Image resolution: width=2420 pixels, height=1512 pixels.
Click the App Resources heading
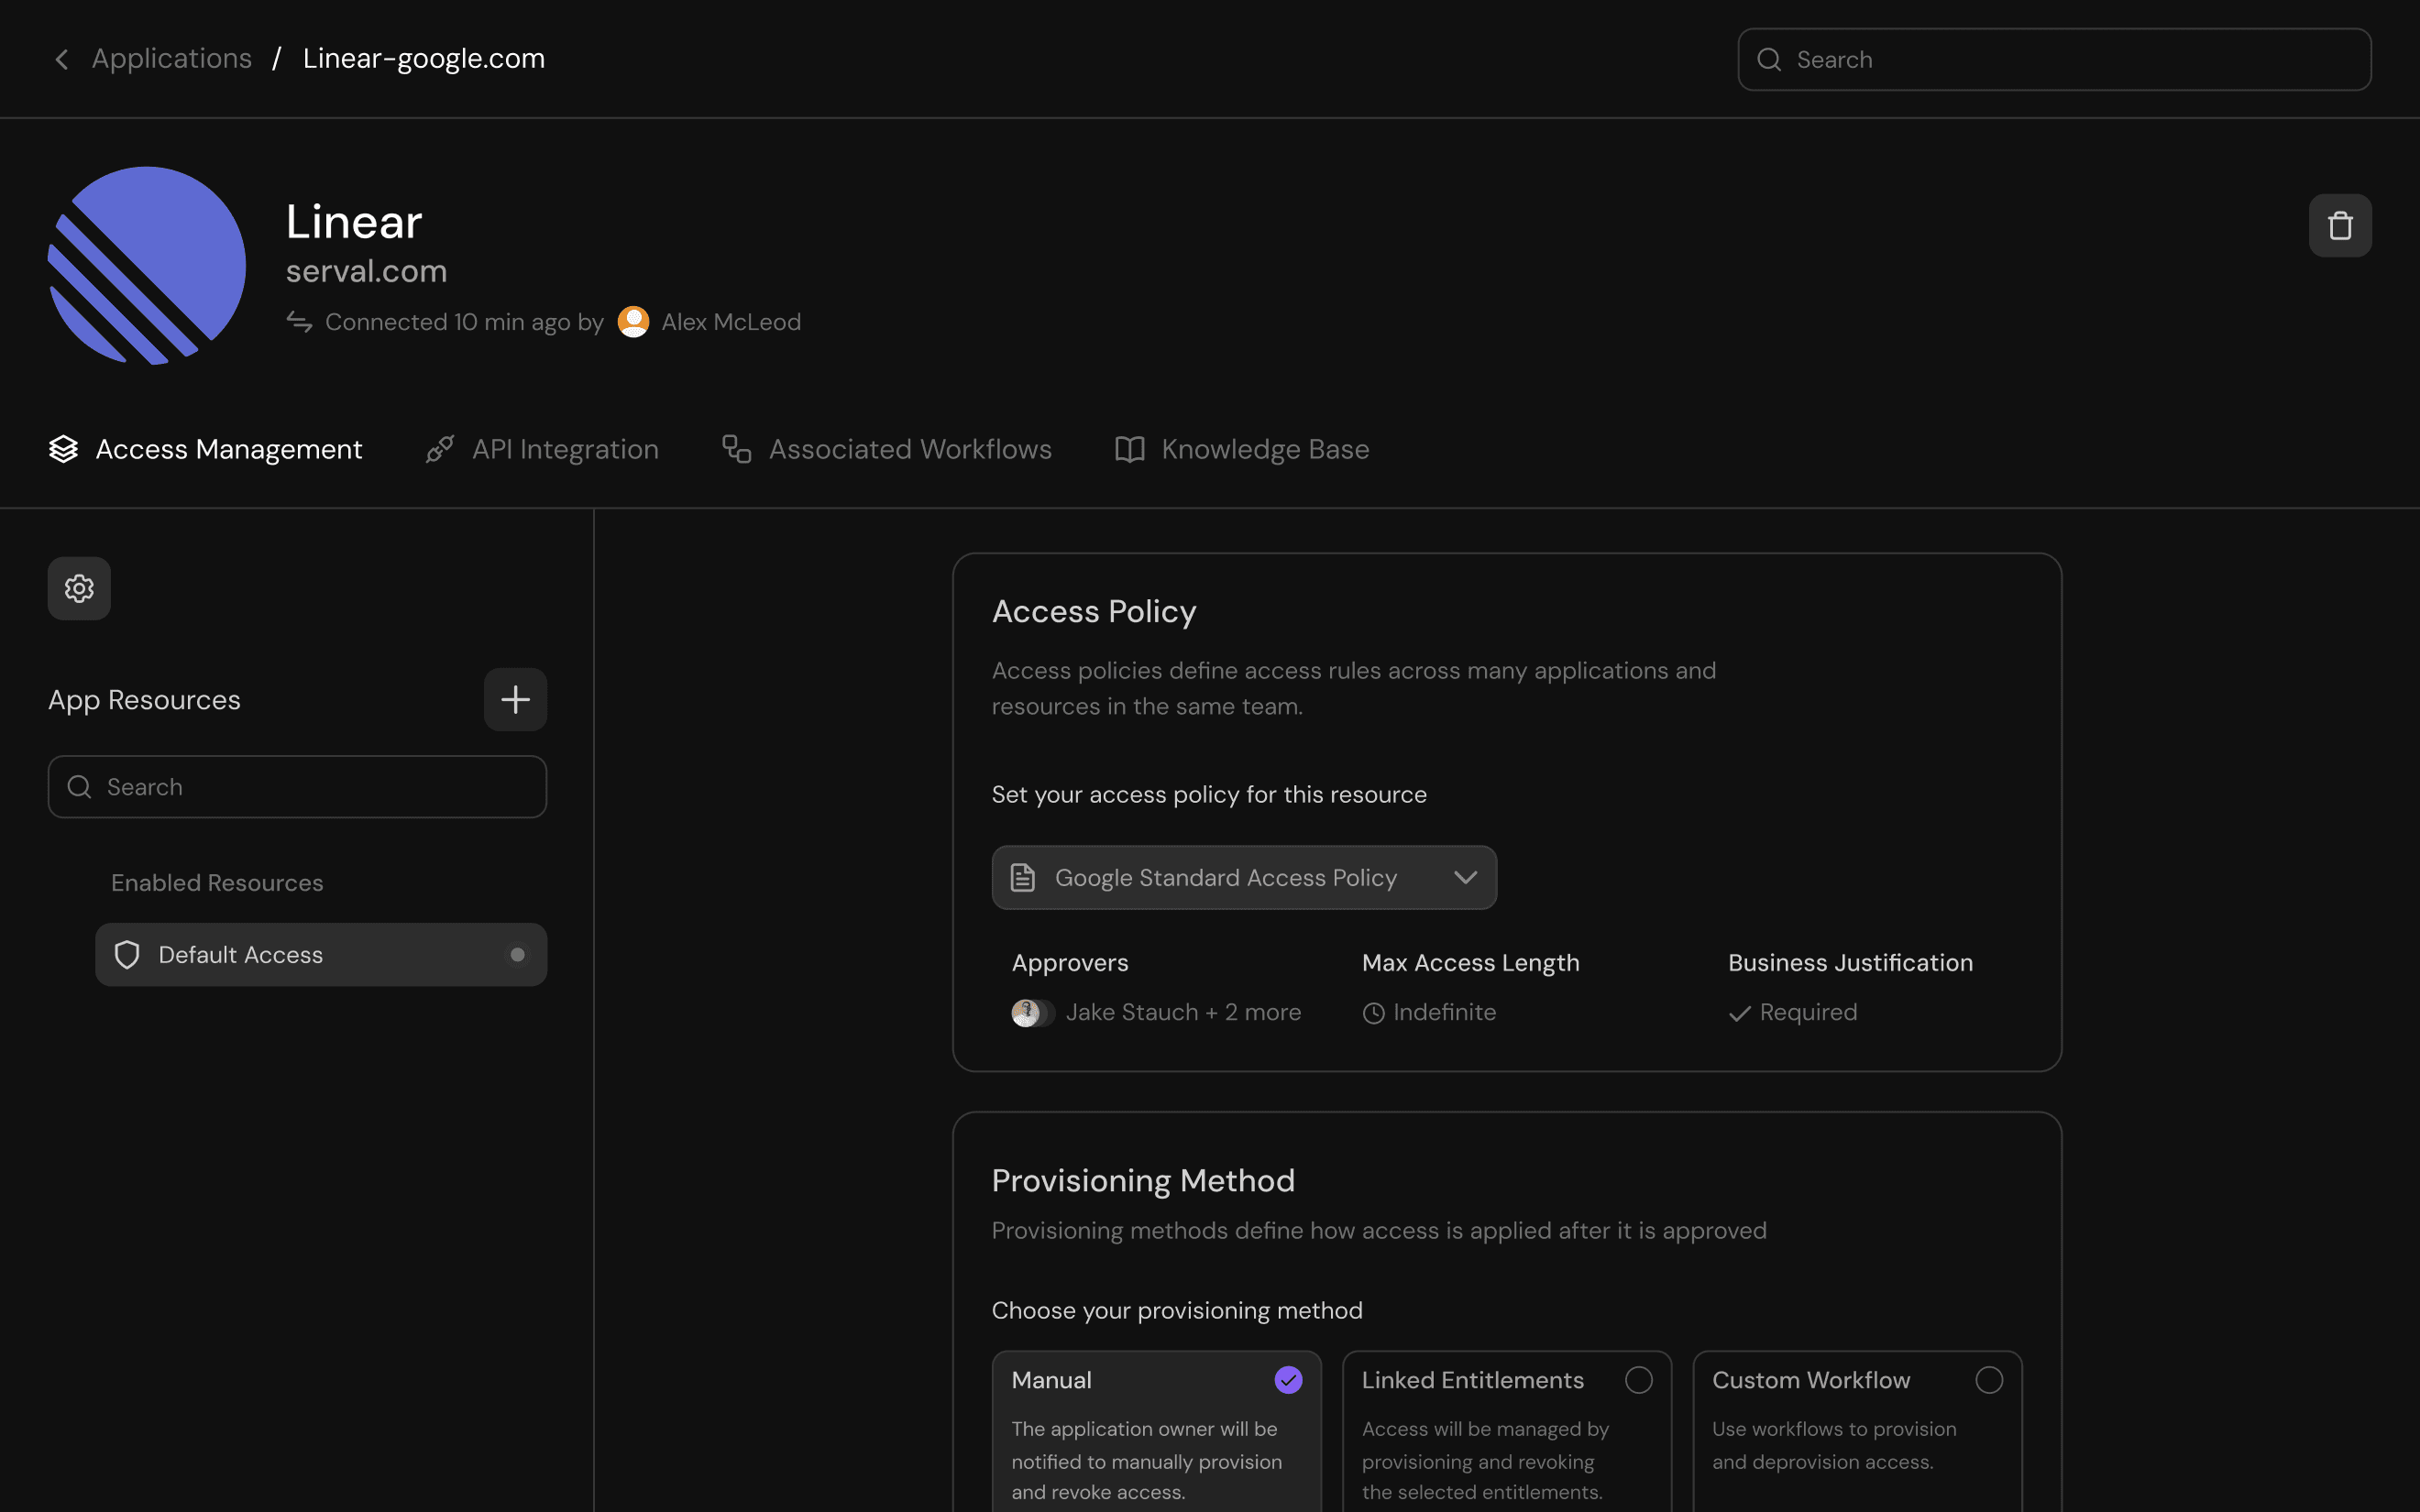tap(144, 700)
